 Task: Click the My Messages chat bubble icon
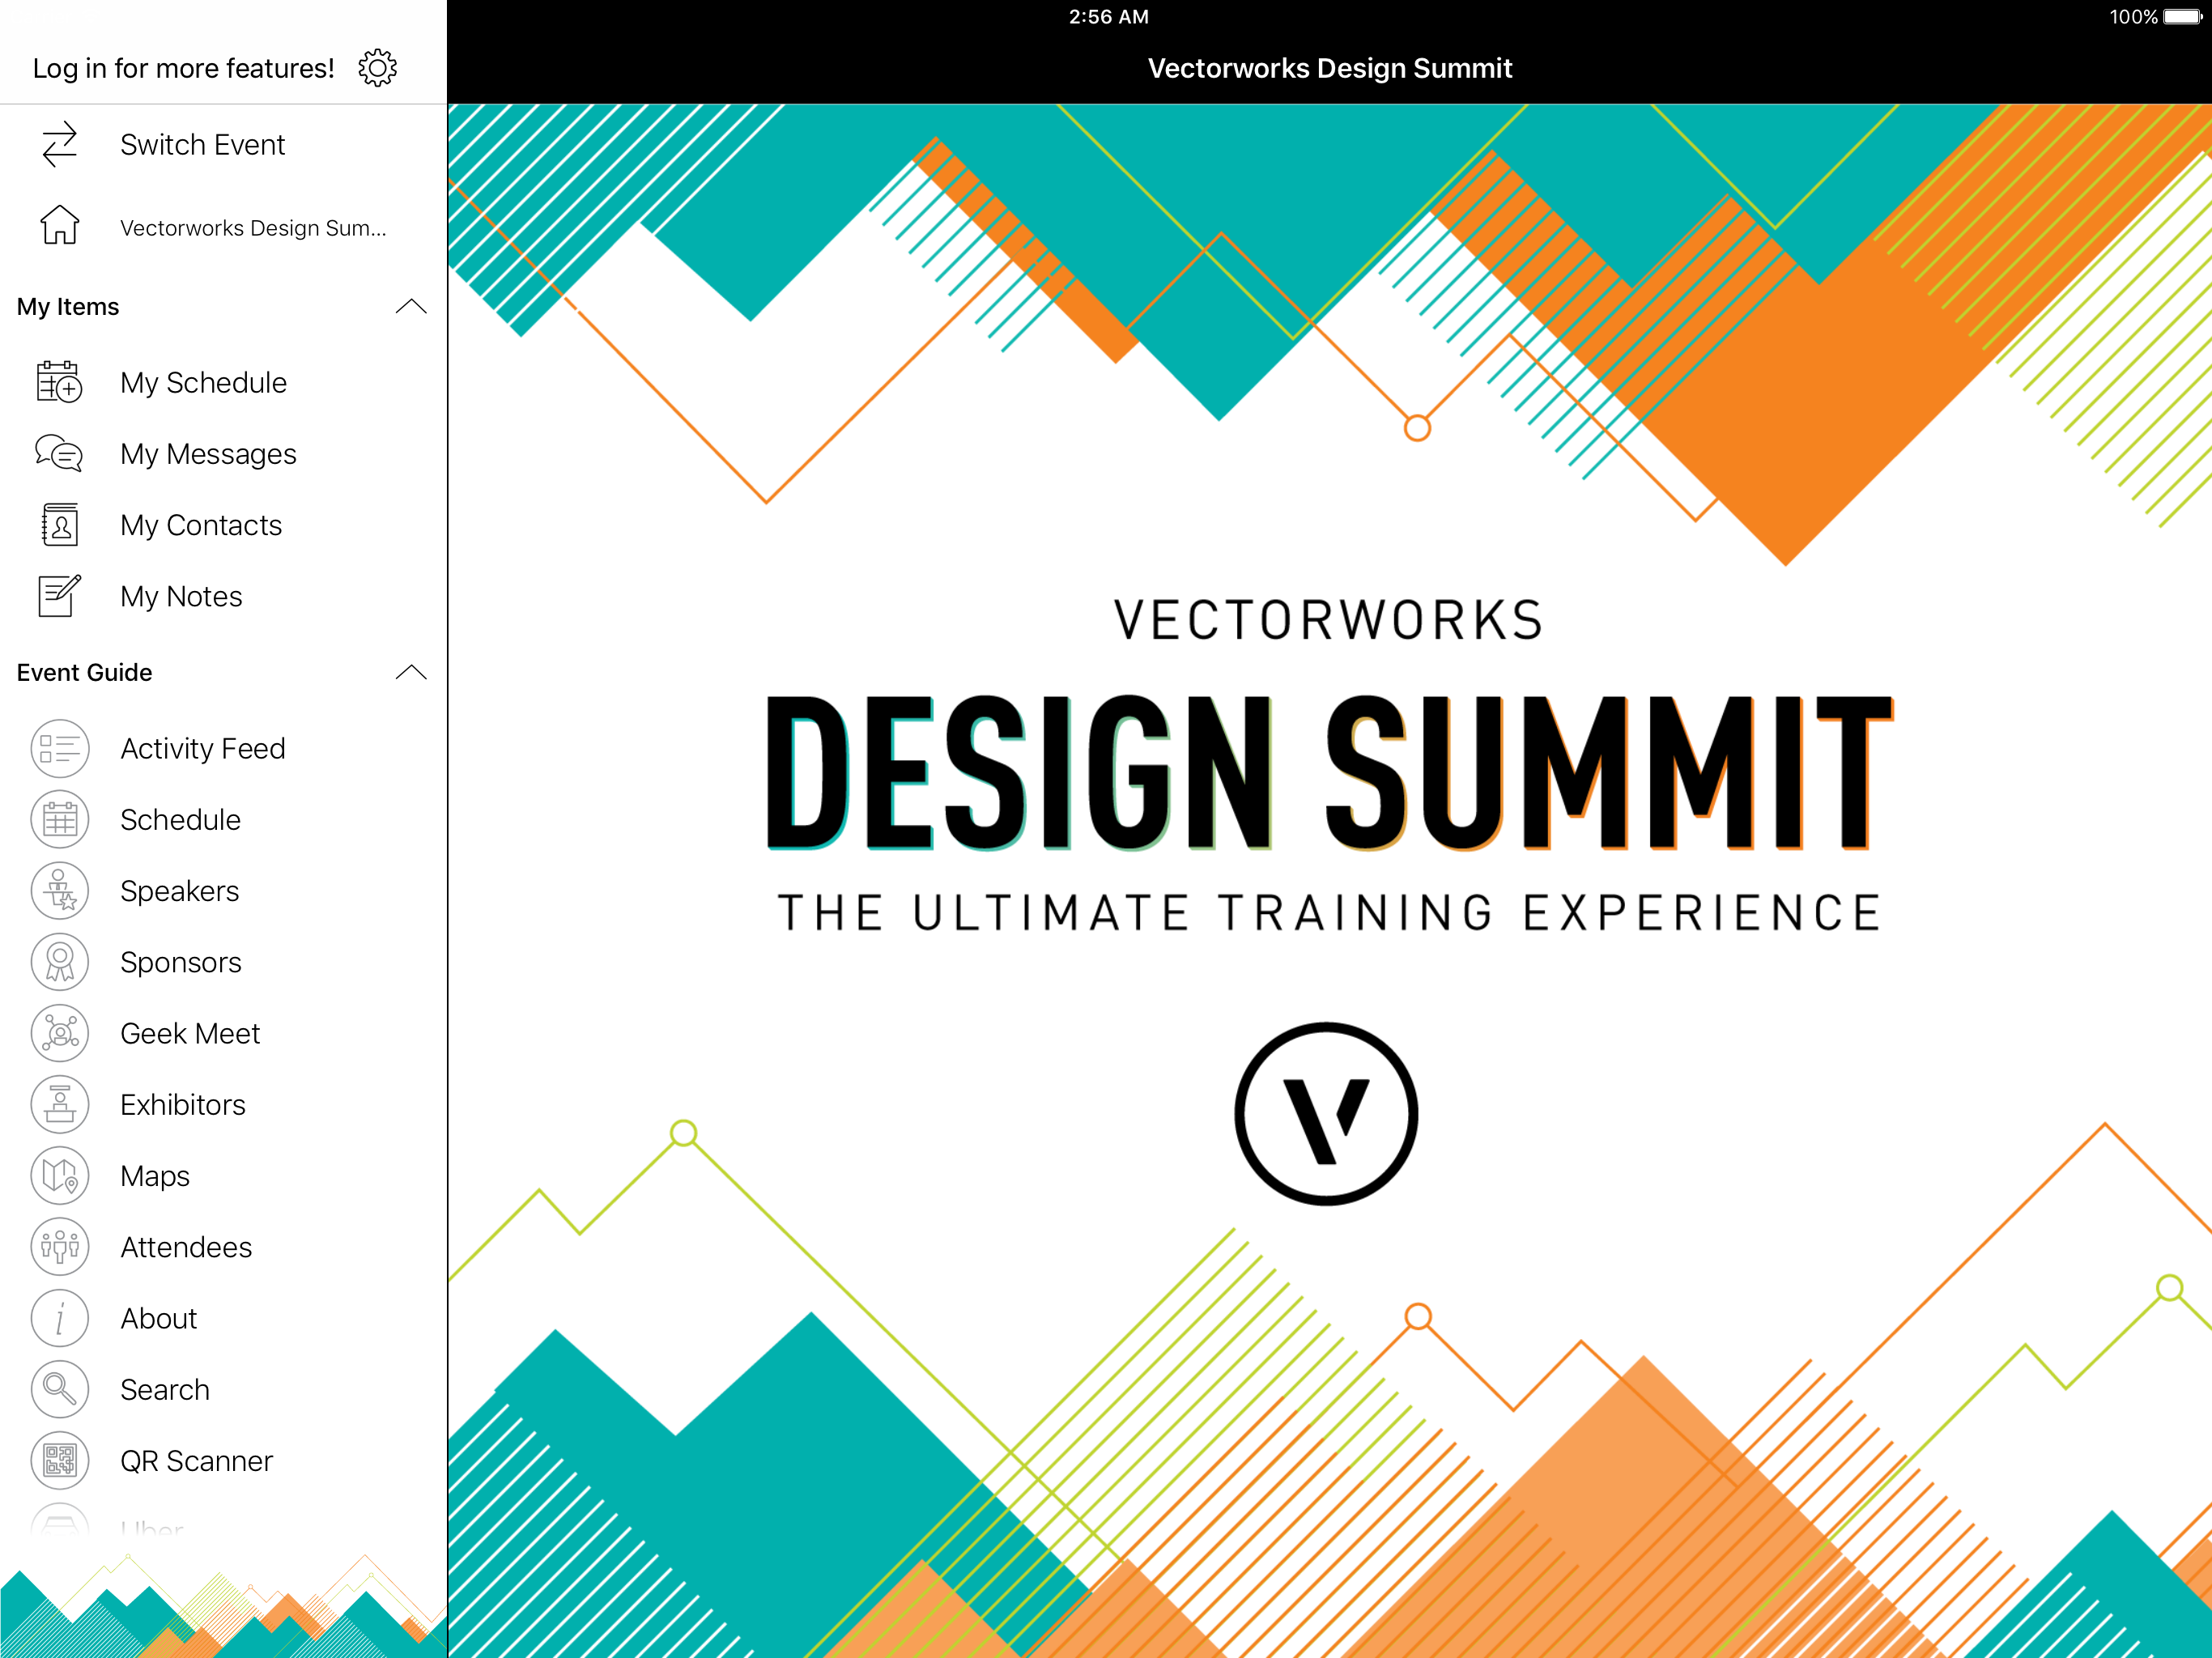pyautogui.click(x=59, y=454)
